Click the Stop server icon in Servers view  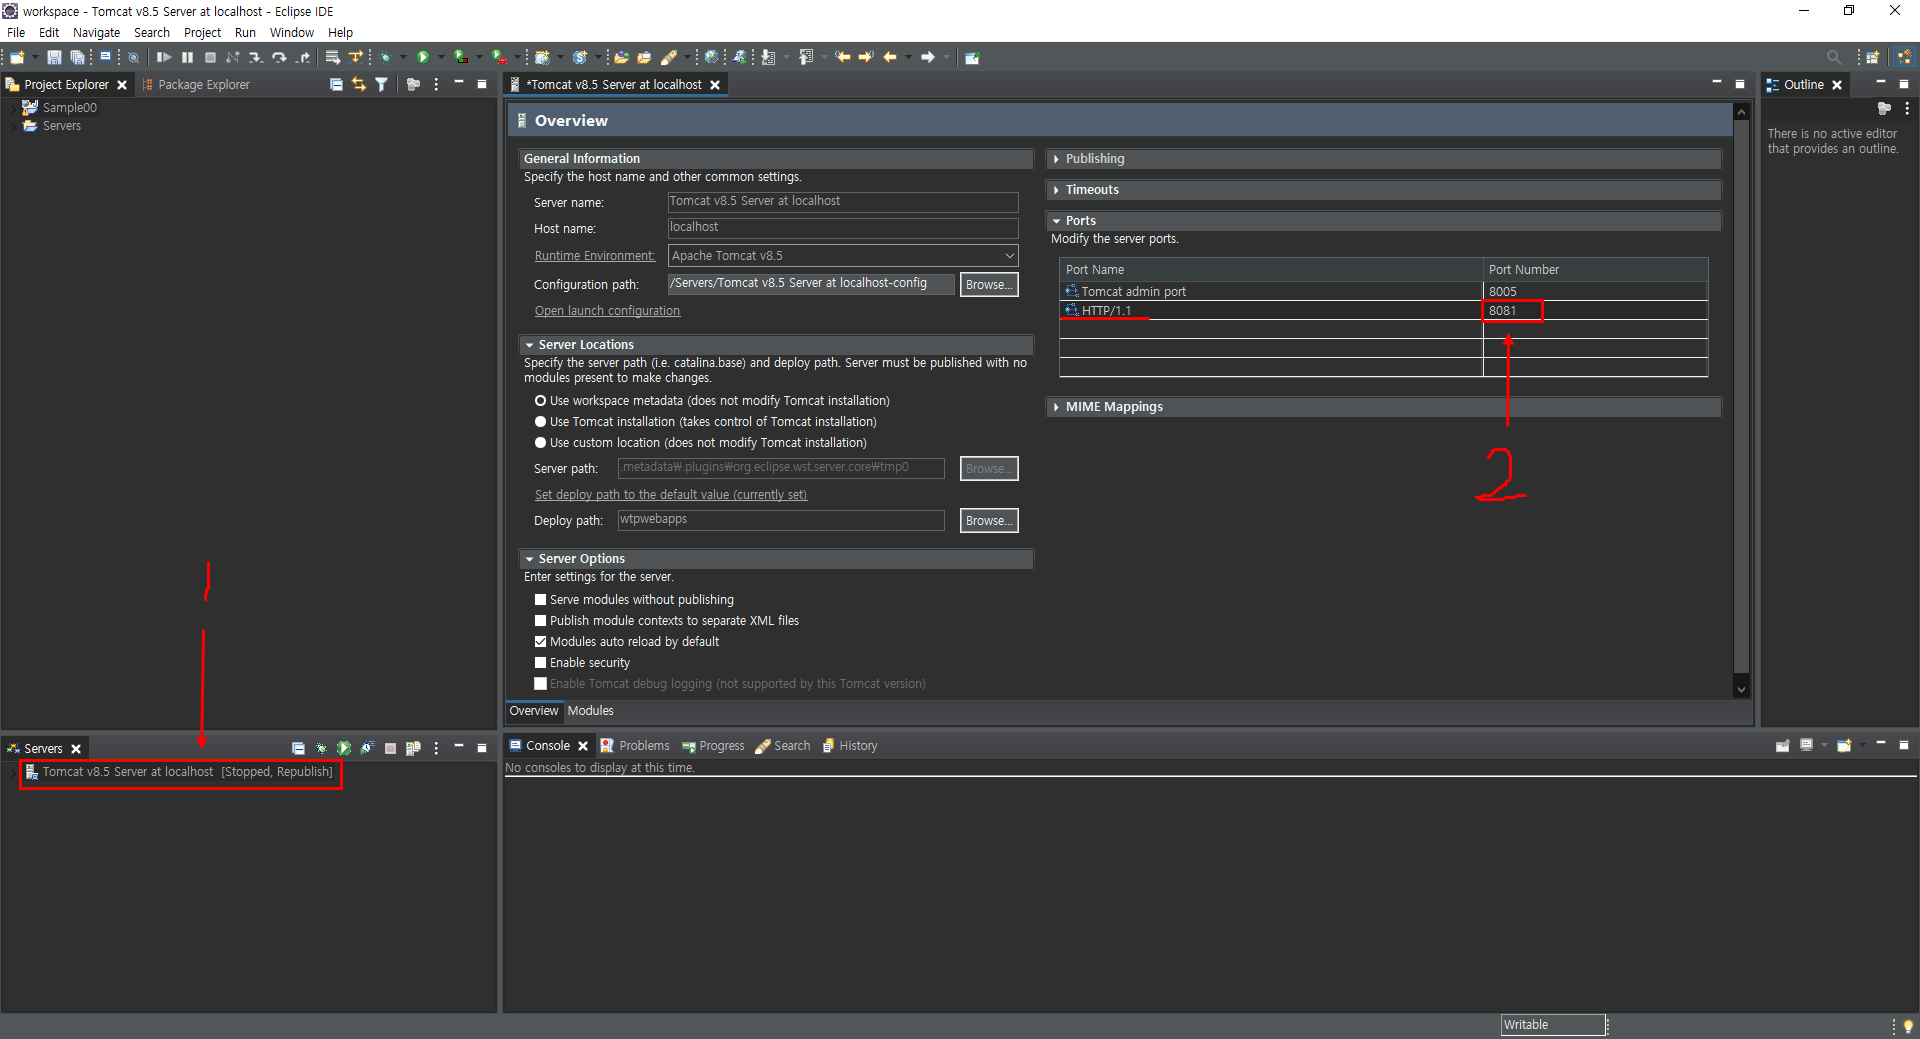pos(390,748)
